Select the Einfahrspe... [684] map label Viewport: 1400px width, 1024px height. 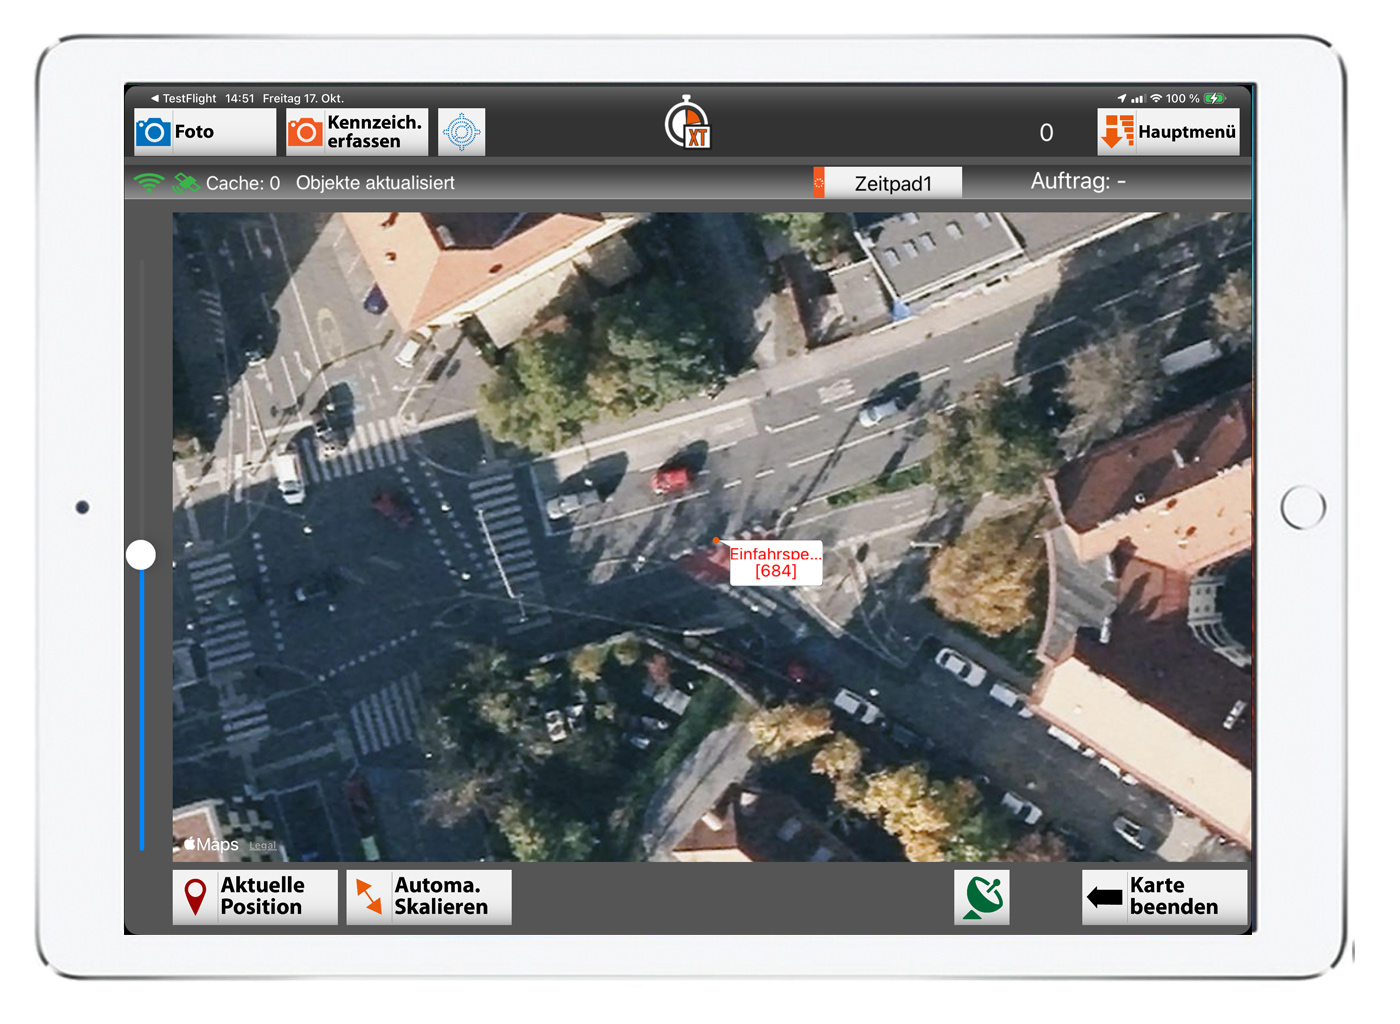tap(775, 563)
